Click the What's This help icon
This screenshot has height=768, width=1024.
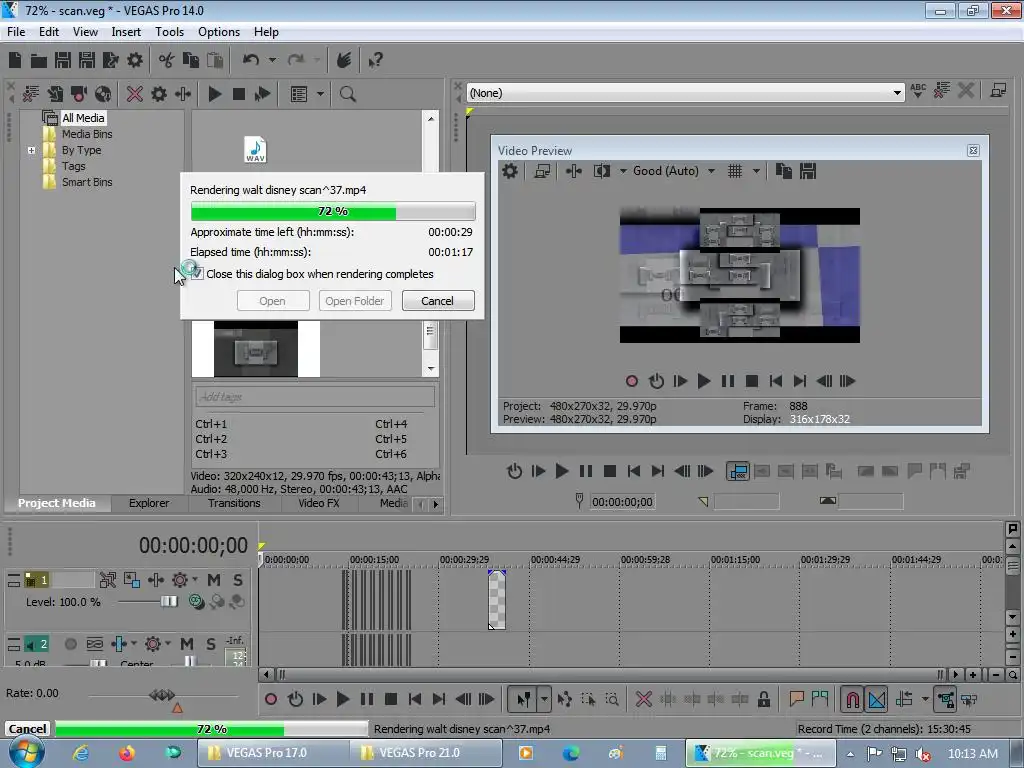pyautogui.click(x=376, y=61)
